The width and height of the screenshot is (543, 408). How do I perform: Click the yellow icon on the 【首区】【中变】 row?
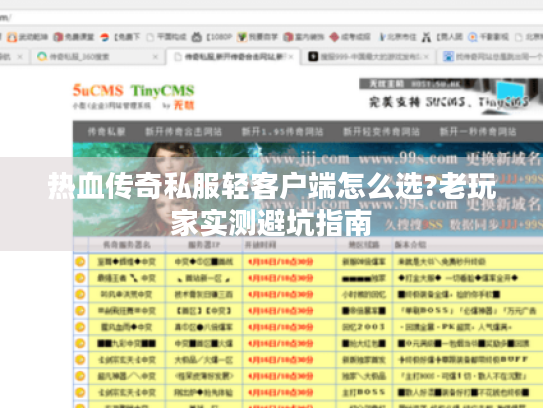[x=80, y=311]
